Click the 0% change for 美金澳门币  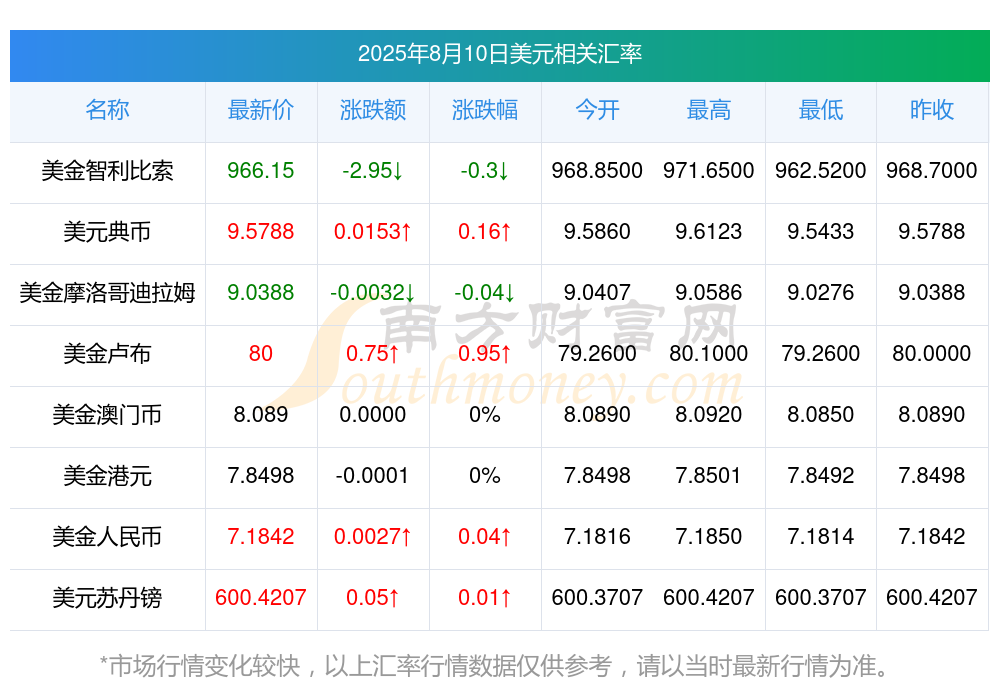click(x=485, y=415)
